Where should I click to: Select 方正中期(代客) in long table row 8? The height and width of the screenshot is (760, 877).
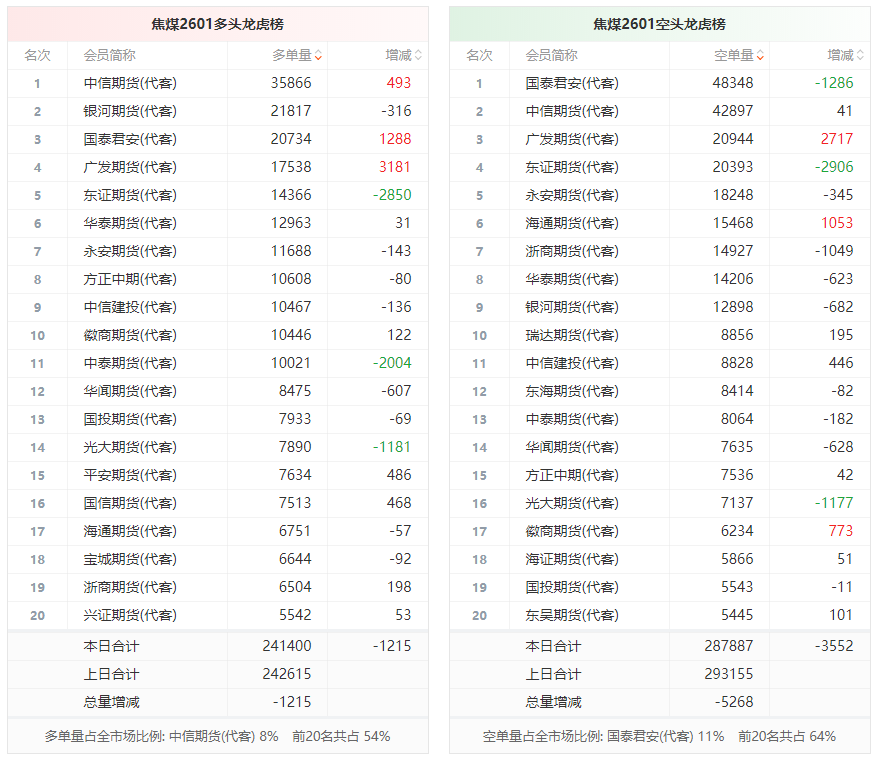click(130, 279)
